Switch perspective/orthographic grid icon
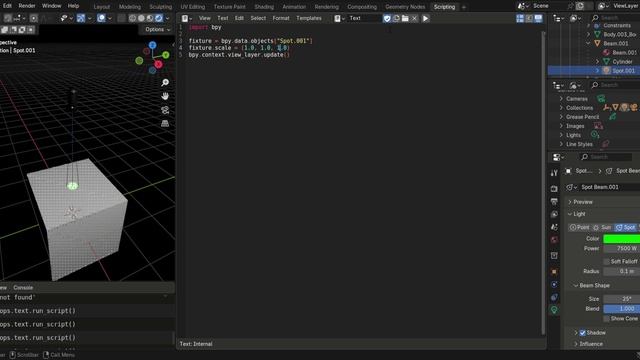Image resolution: width=640 pixels, height=360 pixels. [x=165, y=124]
